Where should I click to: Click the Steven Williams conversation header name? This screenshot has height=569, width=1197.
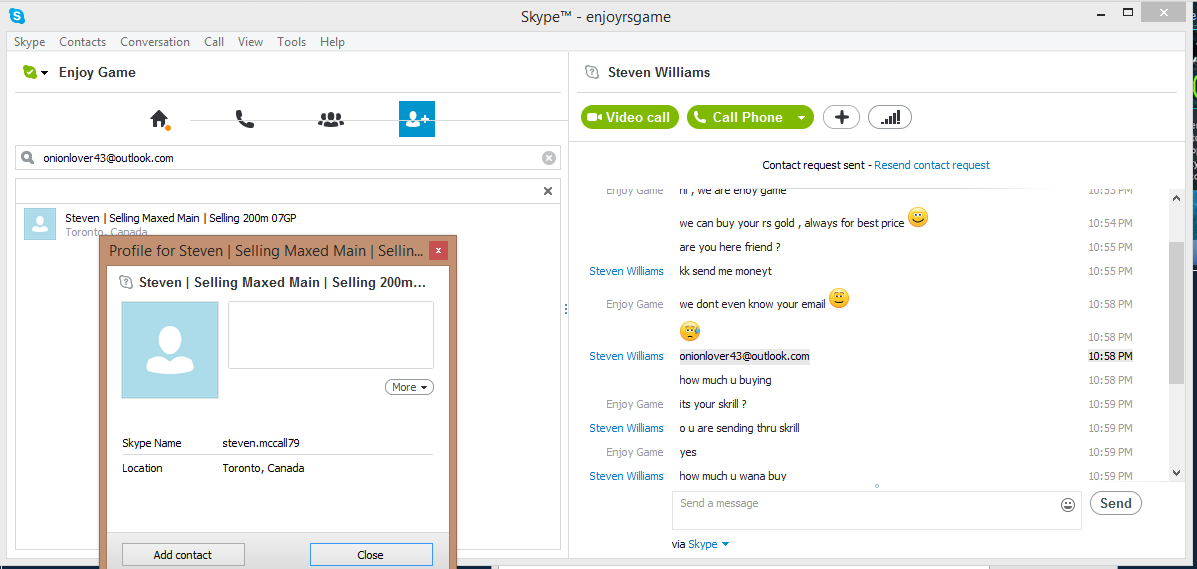coord(659,73)
